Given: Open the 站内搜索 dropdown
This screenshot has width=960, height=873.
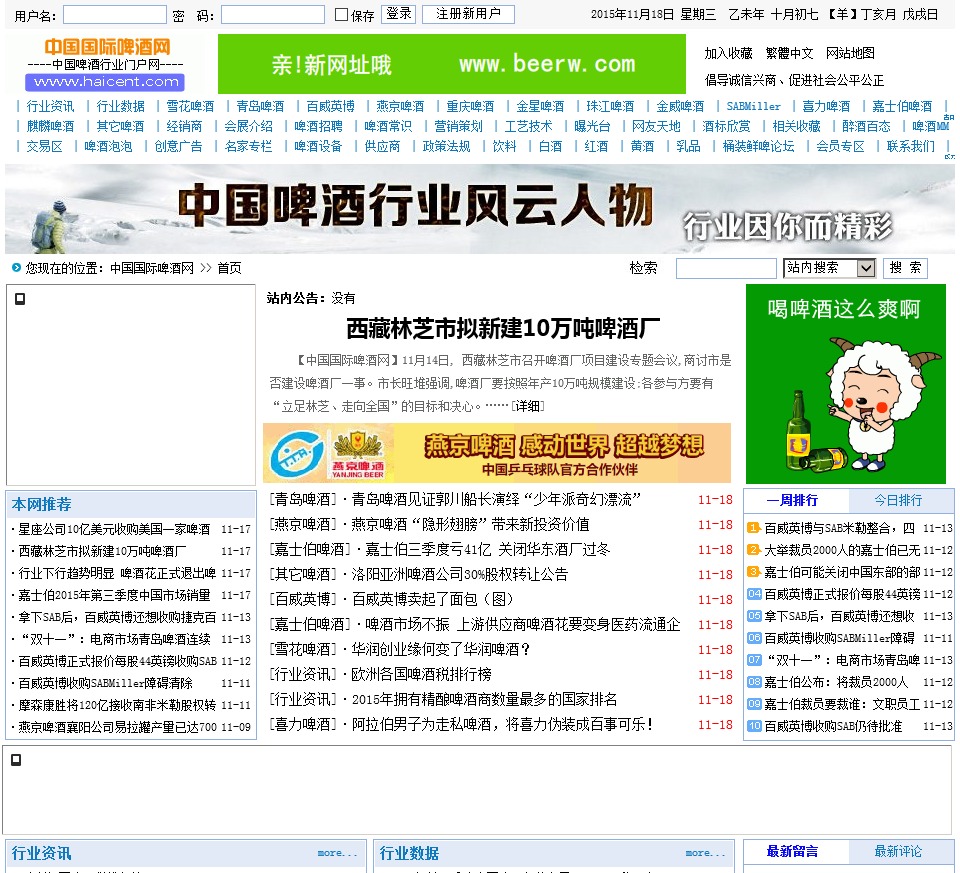Looking at the screenshot, I should (x=830, y=268).
